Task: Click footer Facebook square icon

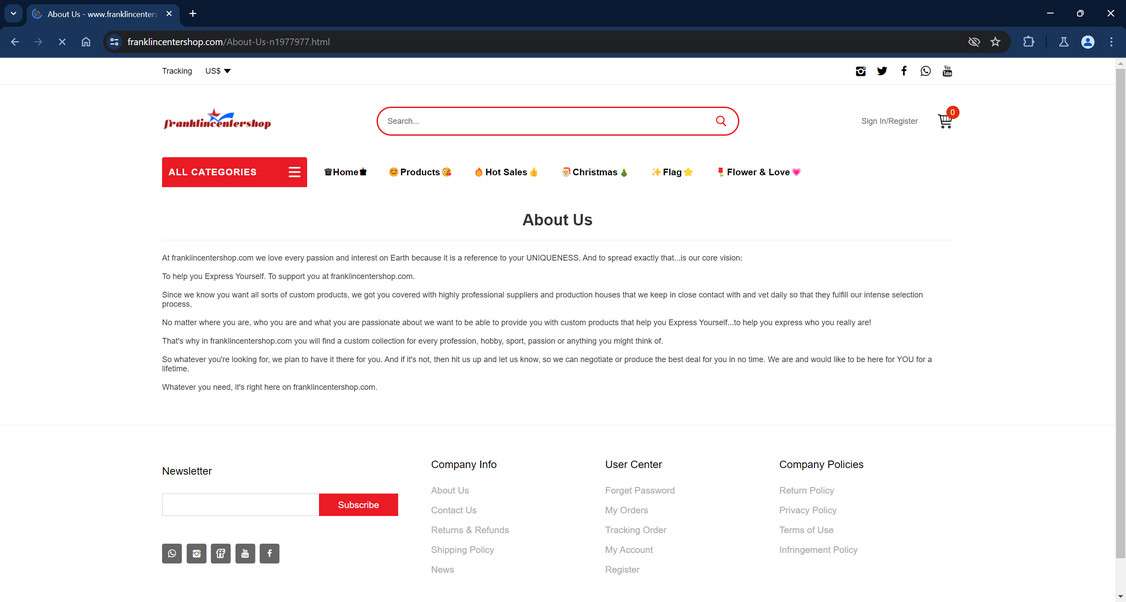Action: pos(269,553)
